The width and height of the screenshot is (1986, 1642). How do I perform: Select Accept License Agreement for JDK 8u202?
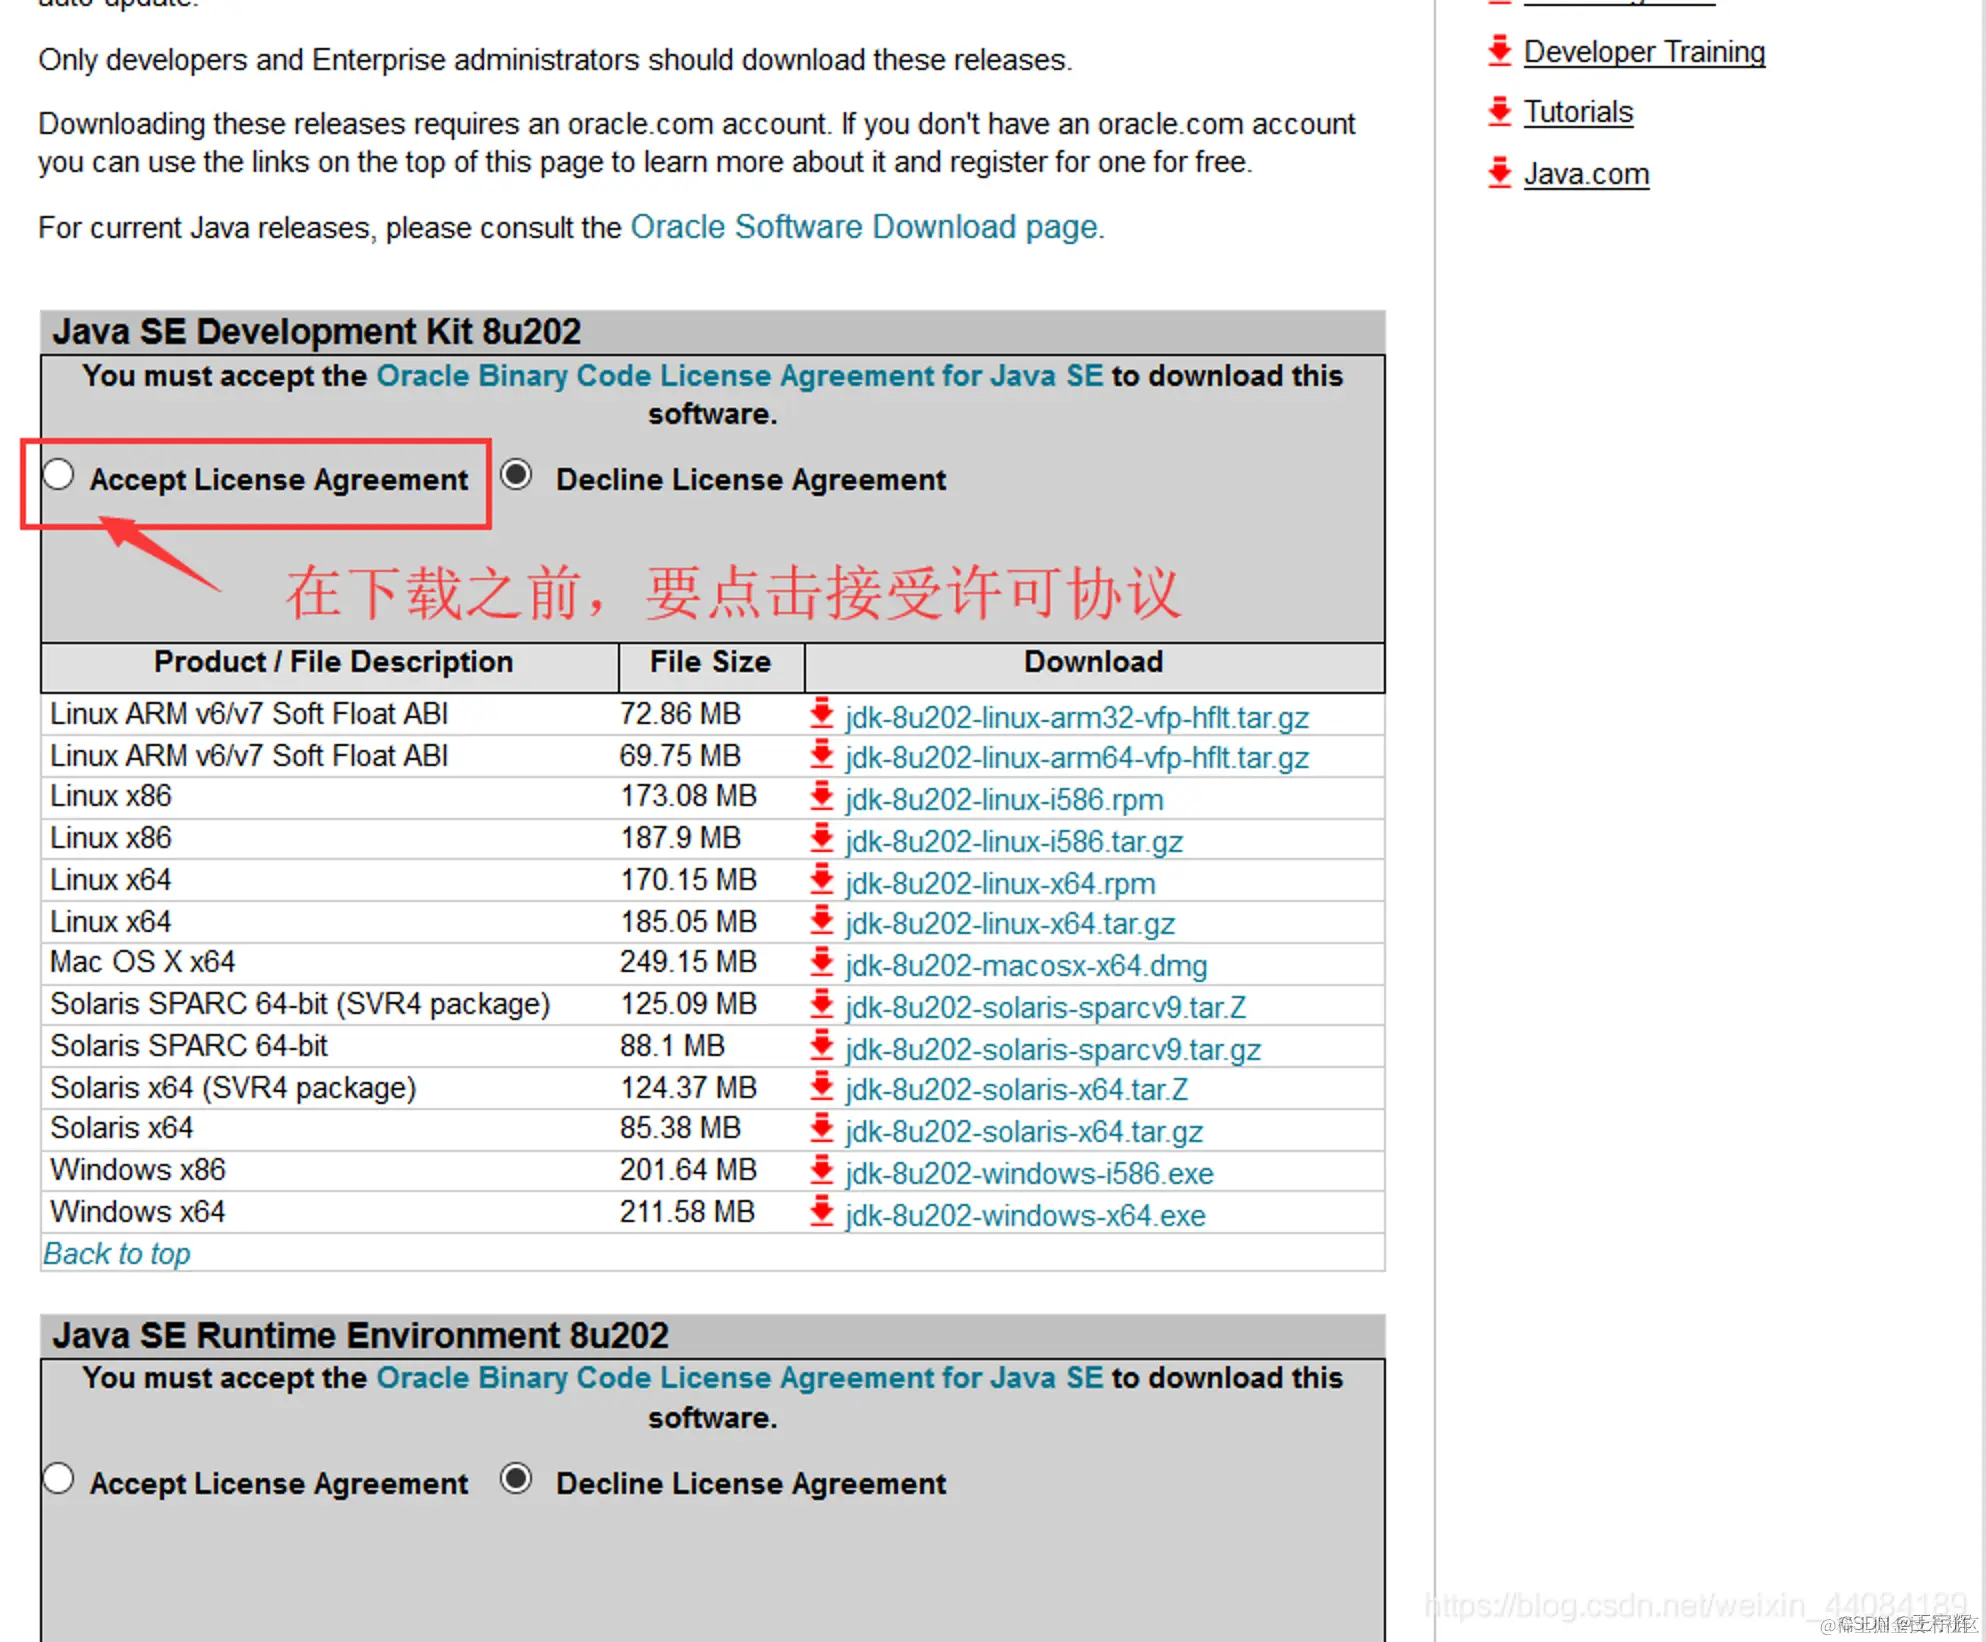(59, 475)
